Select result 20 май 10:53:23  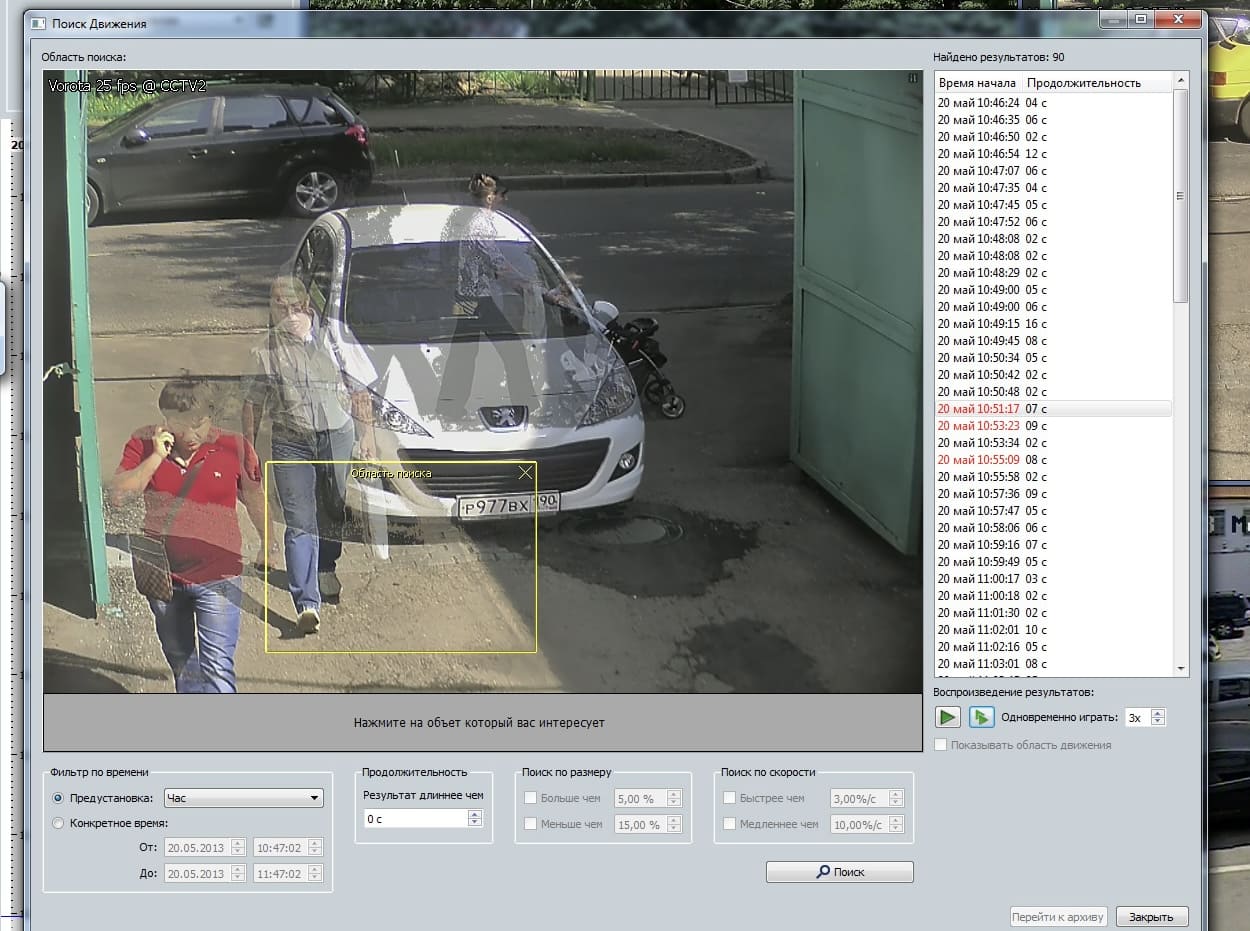click(1053, 426)
